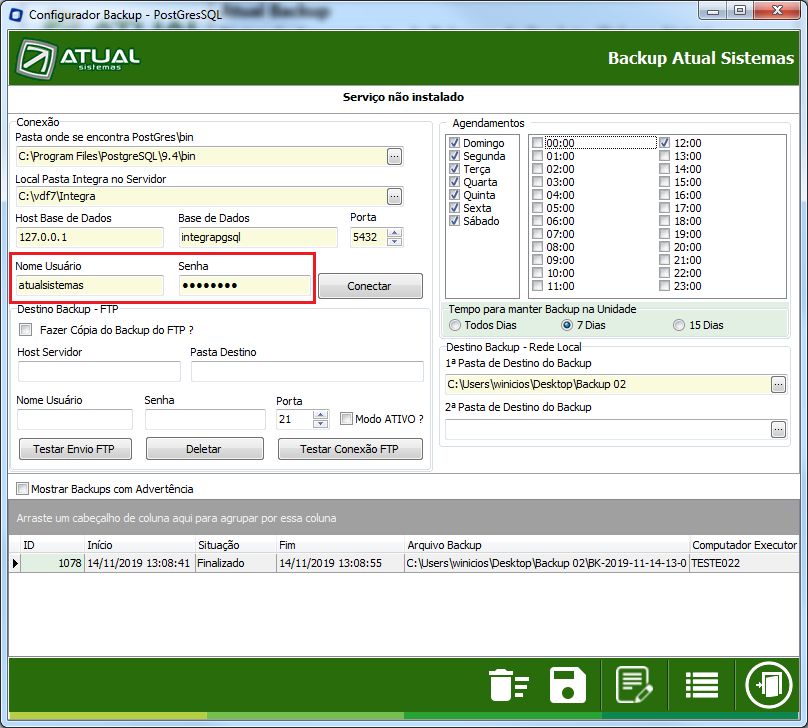Click the Finalizado status cell
The height and width of the screenshot is (728, 808).
pos(236,563)
